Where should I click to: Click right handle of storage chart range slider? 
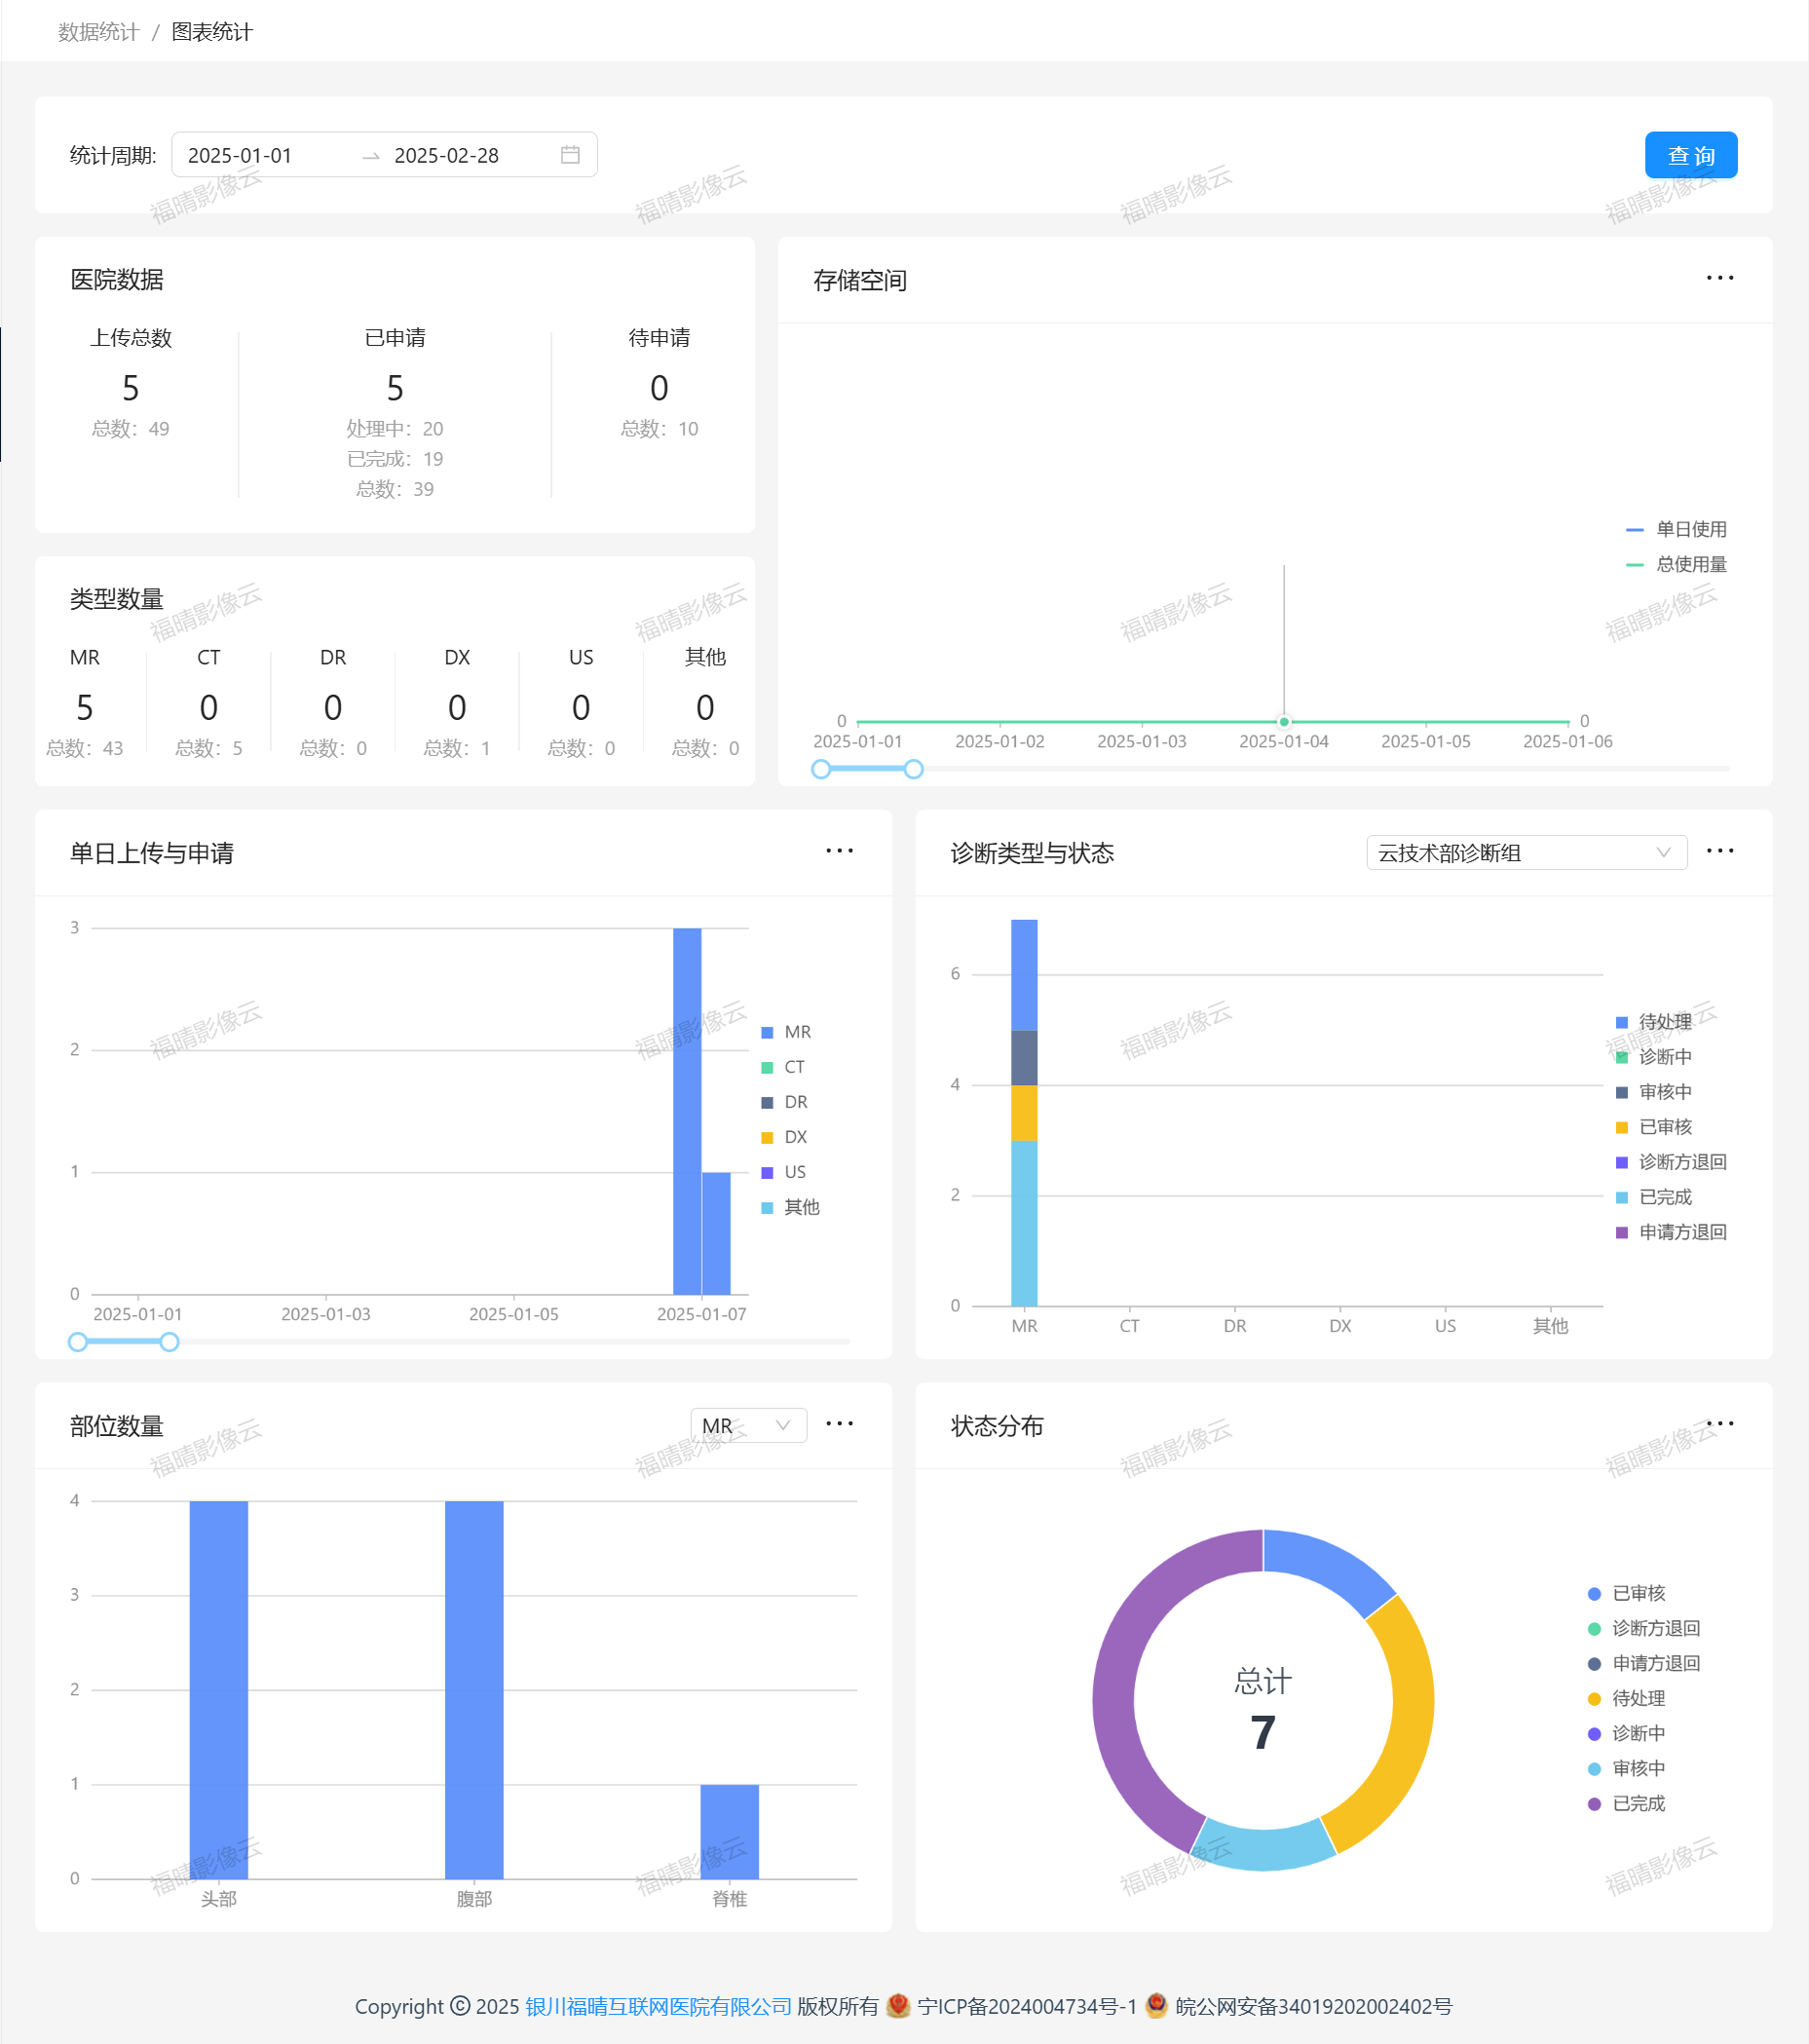913,769
